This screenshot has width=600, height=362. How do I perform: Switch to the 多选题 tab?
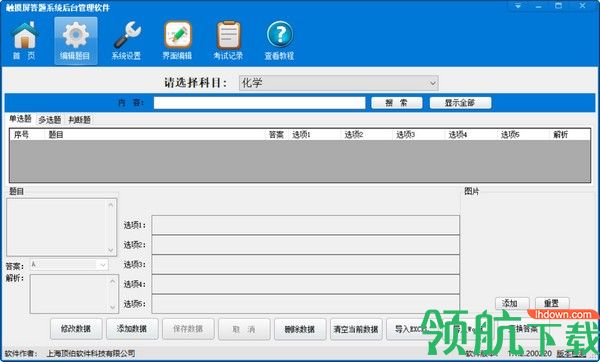(50, 120)
